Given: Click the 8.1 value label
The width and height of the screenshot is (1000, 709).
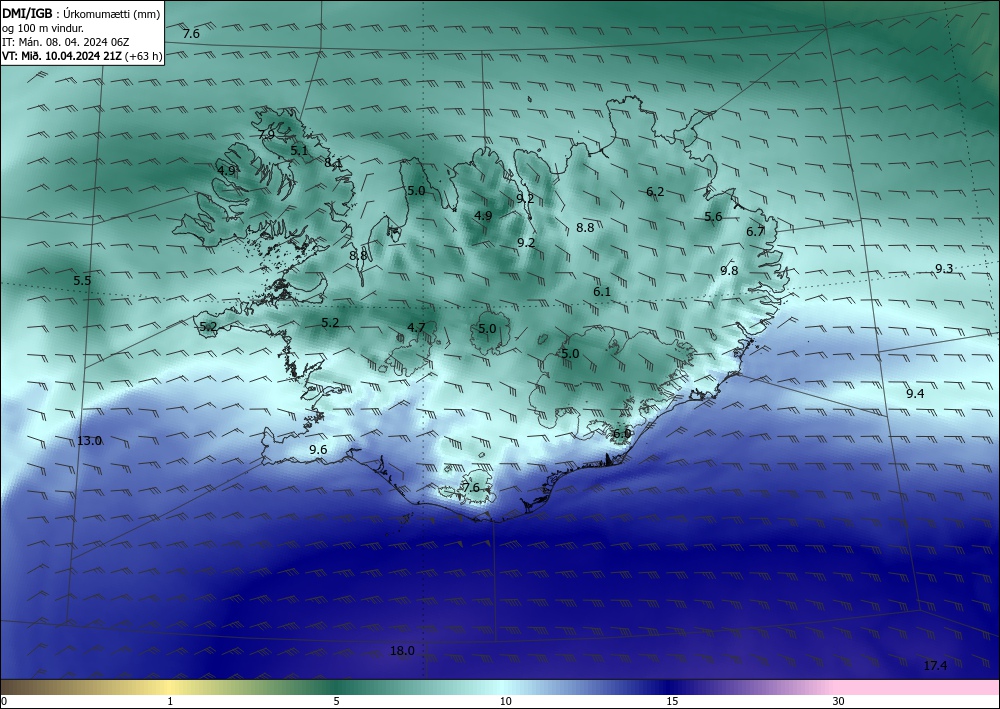Looking at the screenshot, I should [x=333, y=163].
